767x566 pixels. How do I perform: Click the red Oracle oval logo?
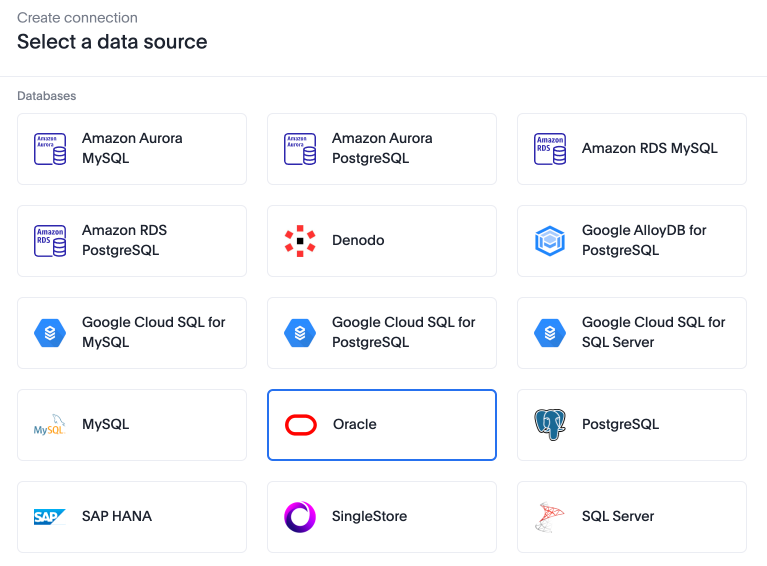[x=301, y=425]
